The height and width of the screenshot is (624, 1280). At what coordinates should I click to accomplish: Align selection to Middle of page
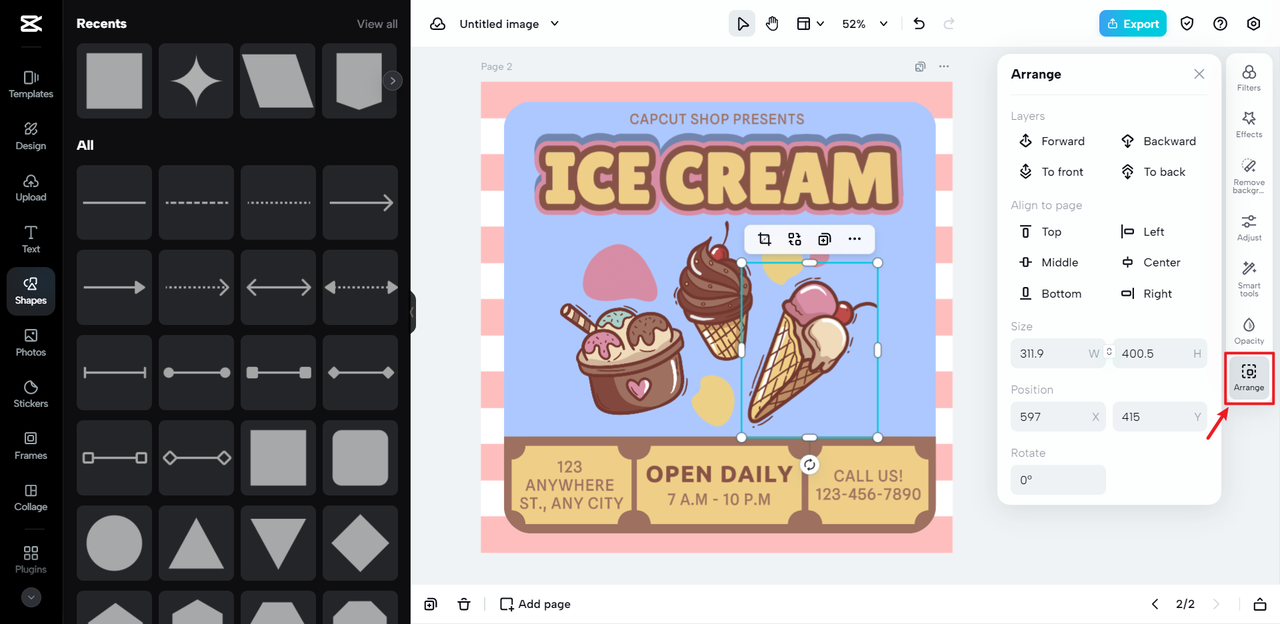tap(1048, 263)
